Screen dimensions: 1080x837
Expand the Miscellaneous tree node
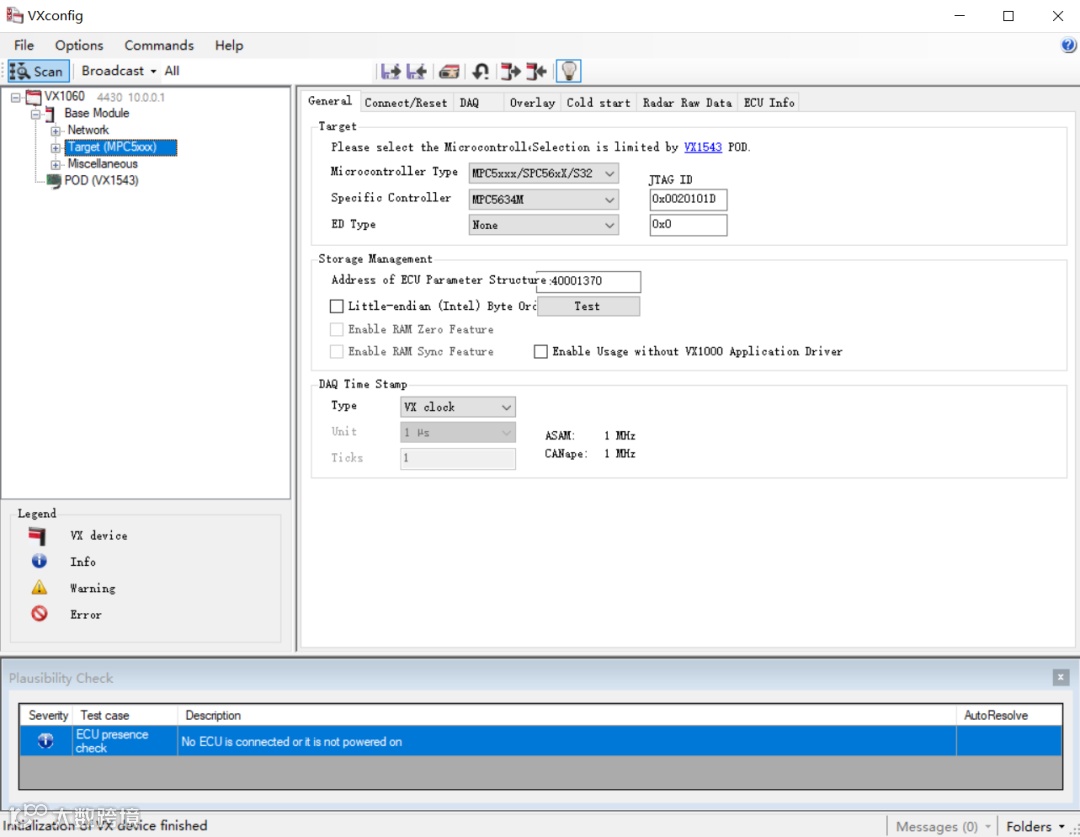[x=55, y=164]
